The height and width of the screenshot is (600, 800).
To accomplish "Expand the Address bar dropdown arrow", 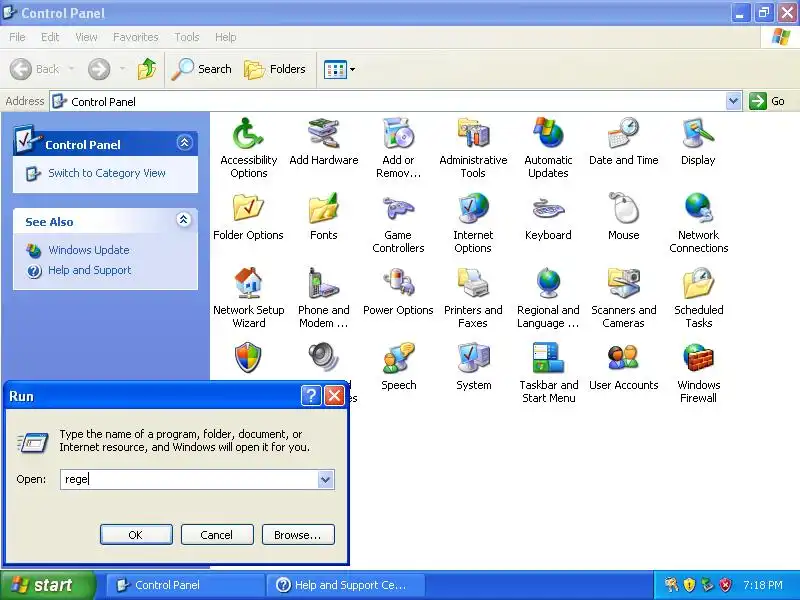I will tap(733, 101).
